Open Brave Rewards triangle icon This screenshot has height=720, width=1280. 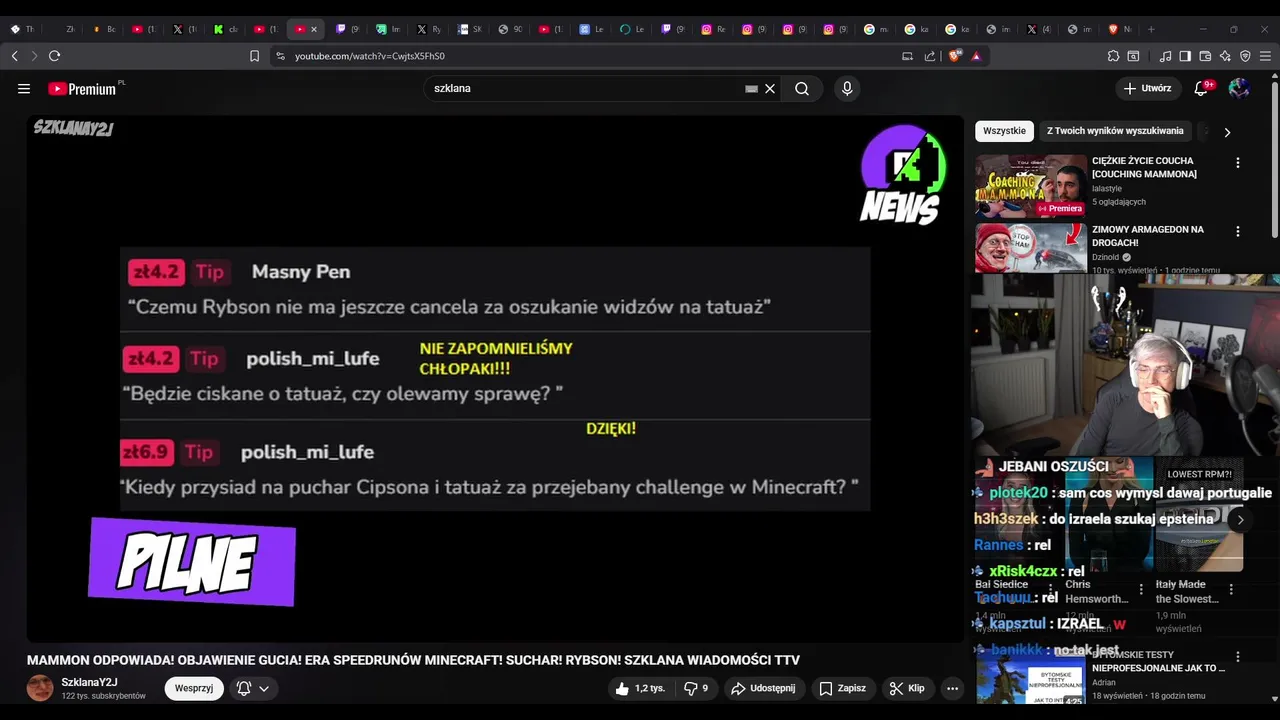coord(976,56)
